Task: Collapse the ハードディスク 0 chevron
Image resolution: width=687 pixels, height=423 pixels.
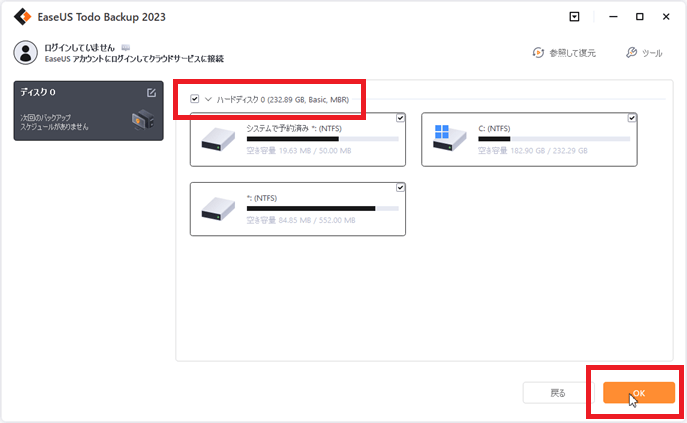Action: (x=208, y=99)
